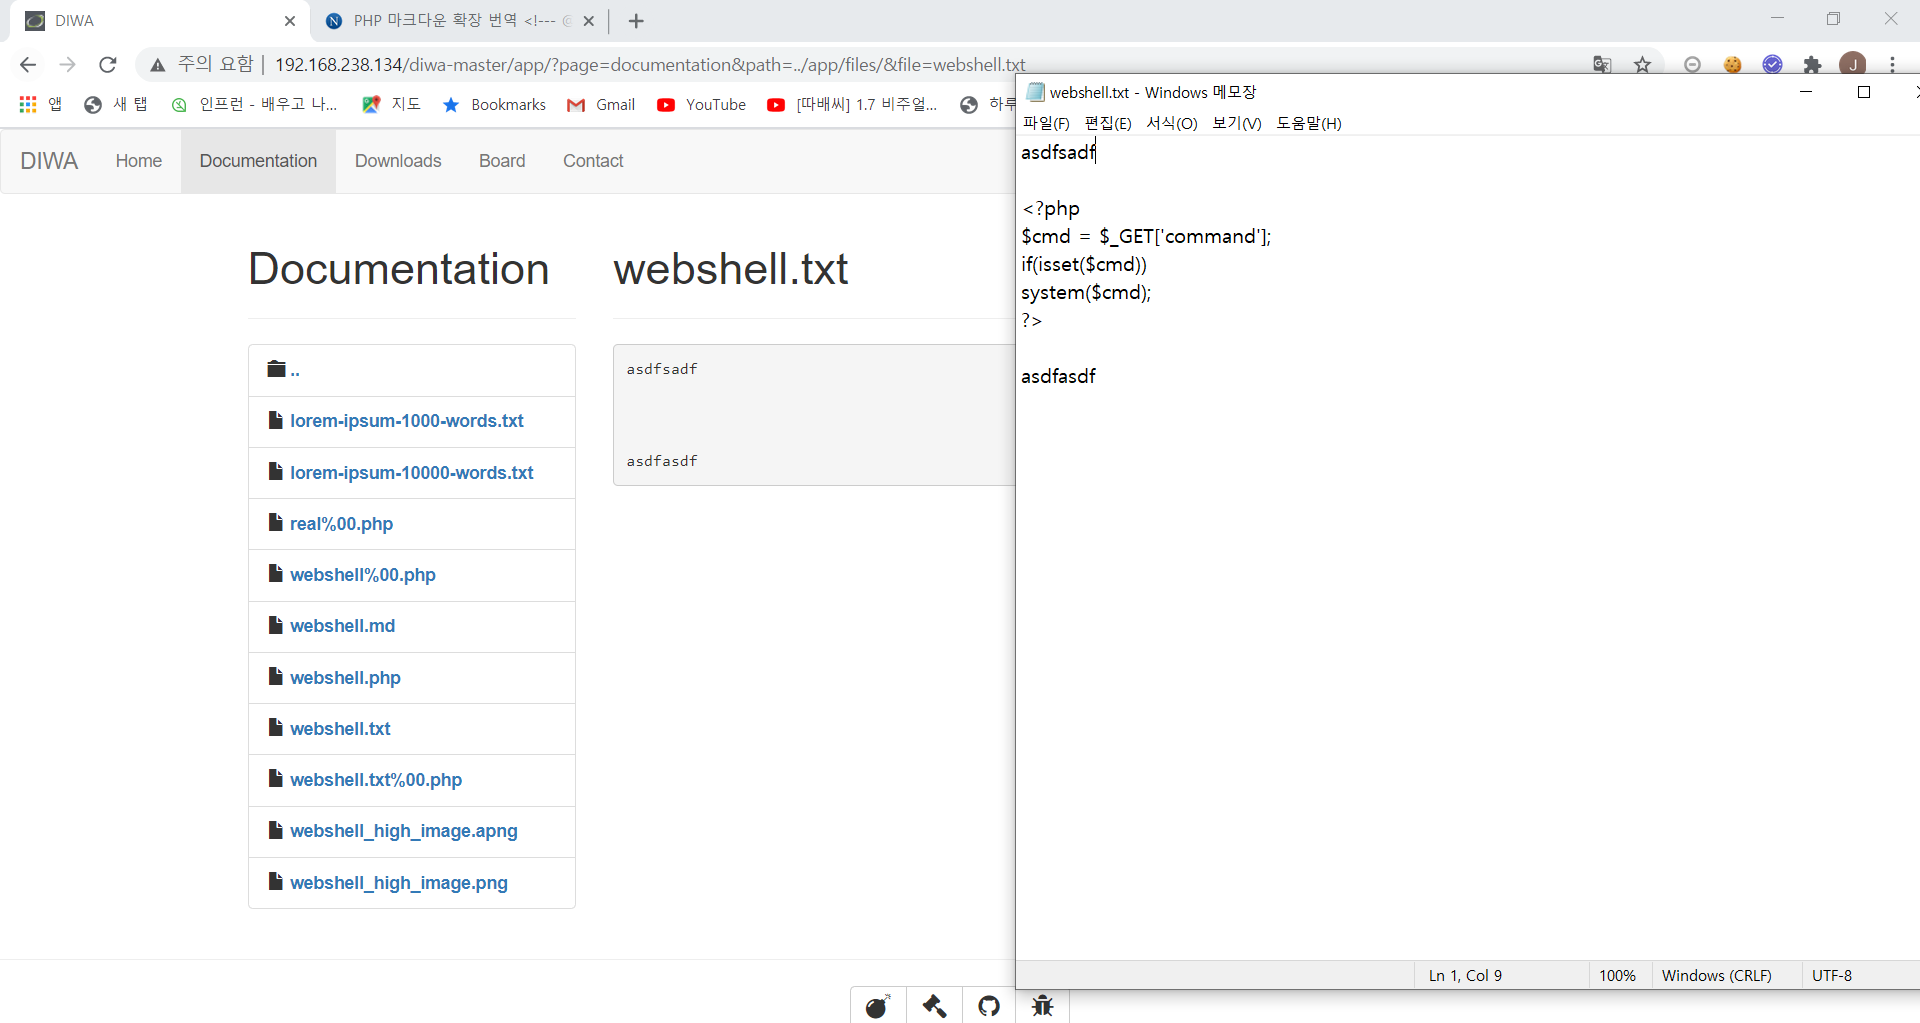Open the GitHub icon link
Viewport: 1920px width, 1023px height.
(x=989, y=1006)
